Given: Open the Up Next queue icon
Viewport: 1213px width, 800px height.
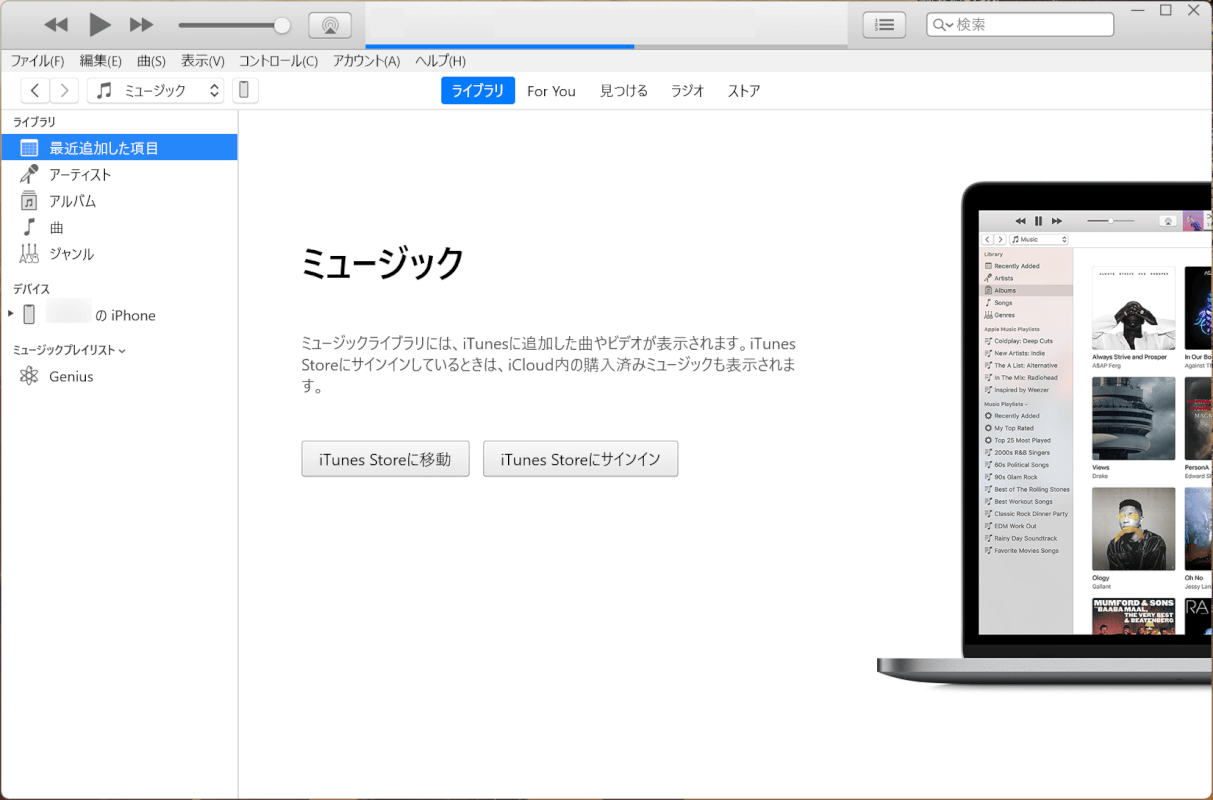Looking at the screenshot, I should click(x=884, y=24).
